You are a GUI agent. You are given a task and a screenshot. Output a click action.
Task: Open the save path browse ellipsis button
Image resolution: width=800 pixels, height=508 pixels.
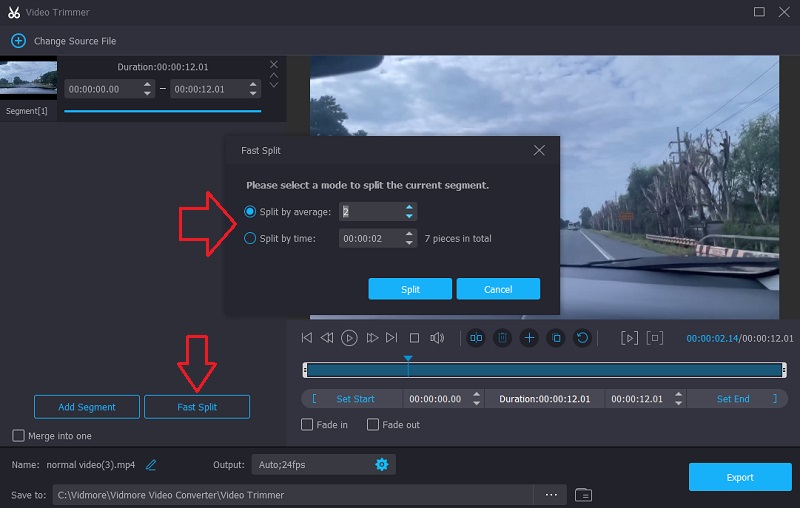click(x=551, y=494)
